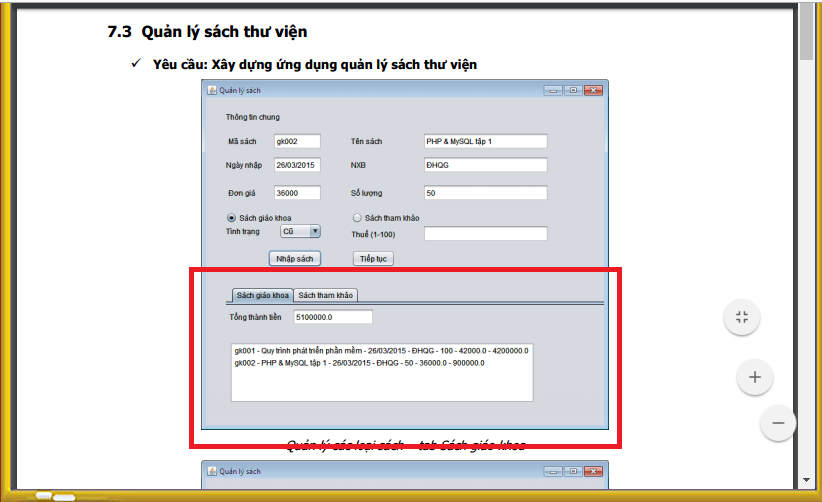This screenshot has height=502, width=822.
Task: Switch to the Sách giáo khoa tab
Action: (x=262, y=295)
